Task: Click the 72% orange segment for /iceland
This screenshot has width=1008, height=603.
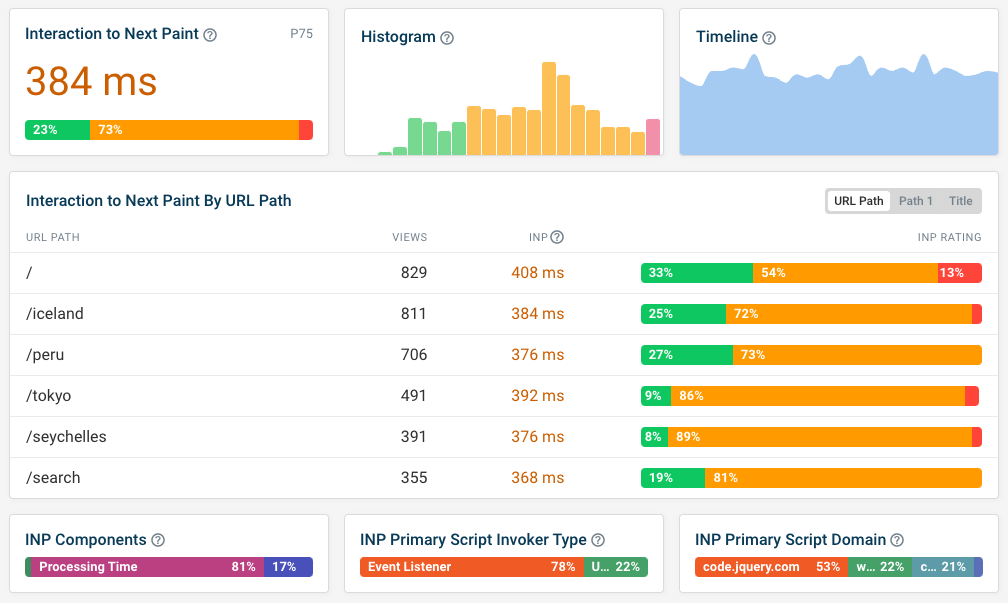Action: coord(849,314)
